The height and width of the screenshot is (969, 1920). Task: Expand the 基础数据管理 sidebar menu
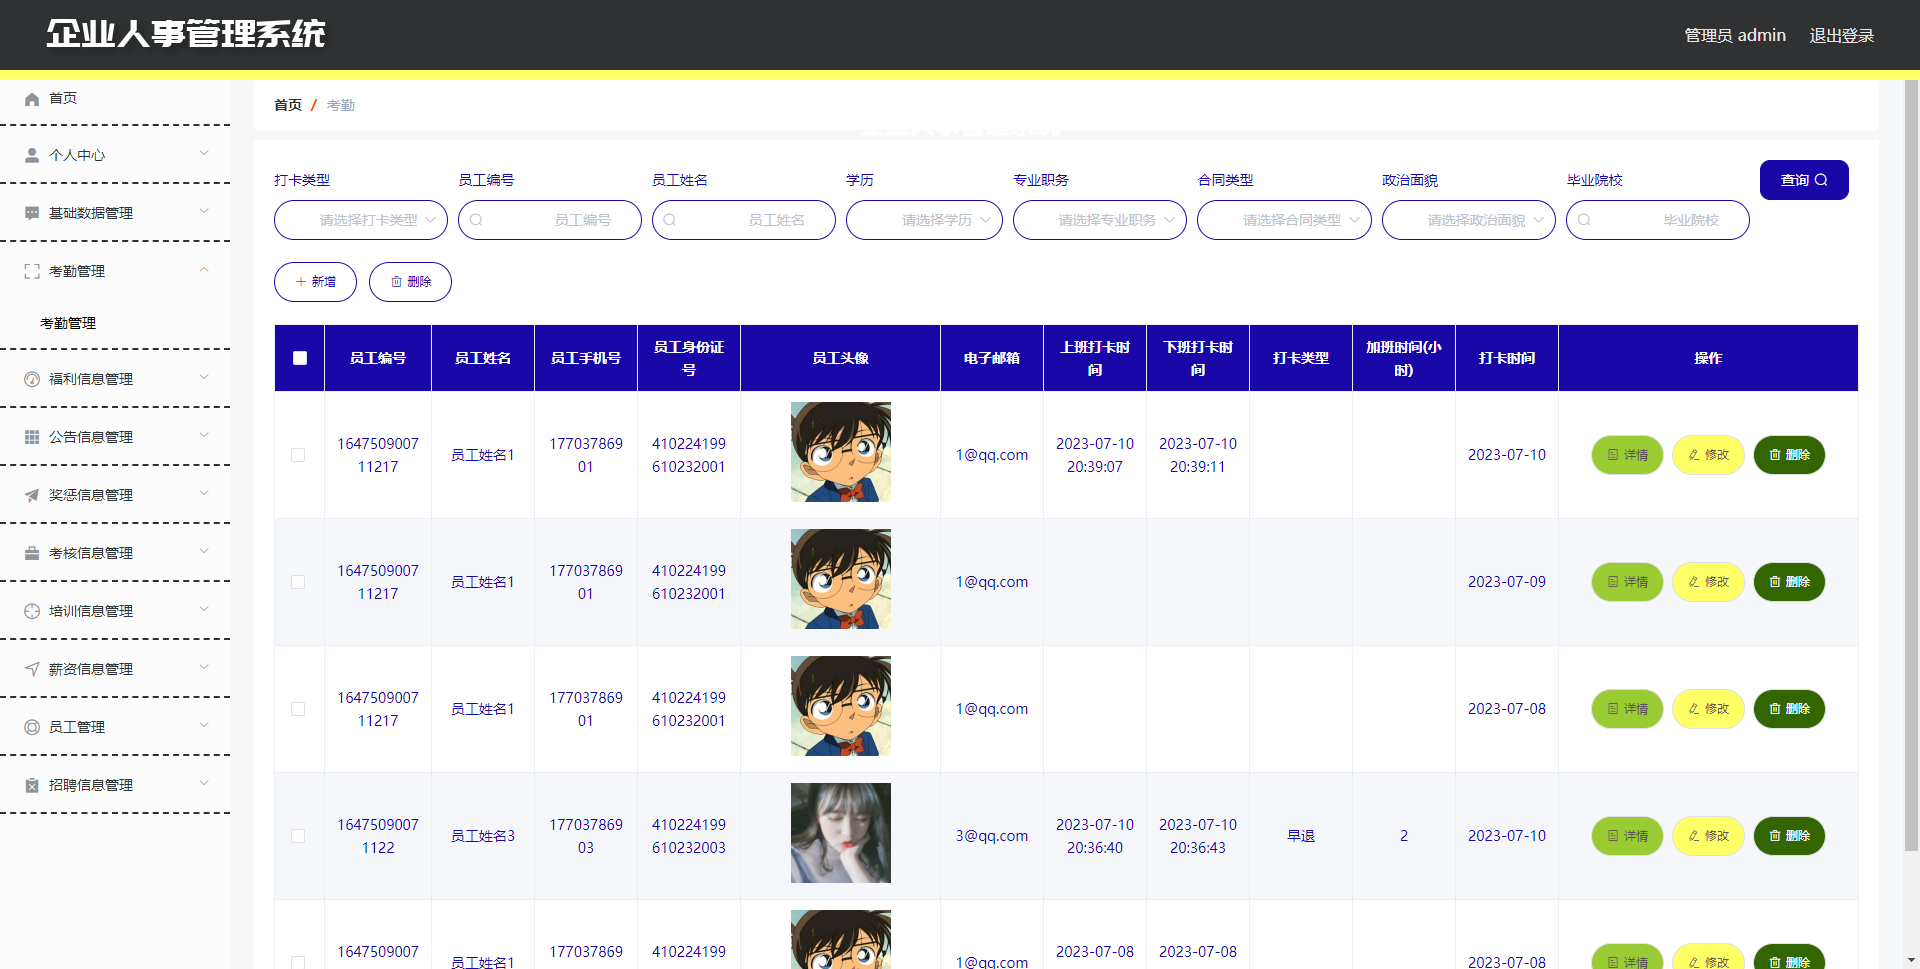tap(115, 213)
